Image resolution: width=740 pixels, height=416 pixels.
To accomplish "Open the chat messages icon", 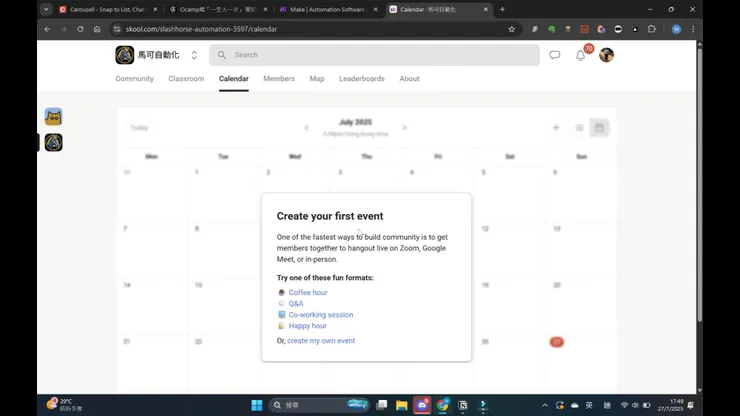I will coord(555,55).
